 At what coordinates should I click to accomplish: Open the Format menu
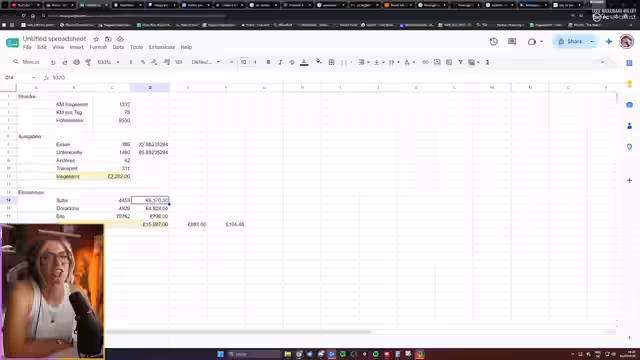point(98,47)
